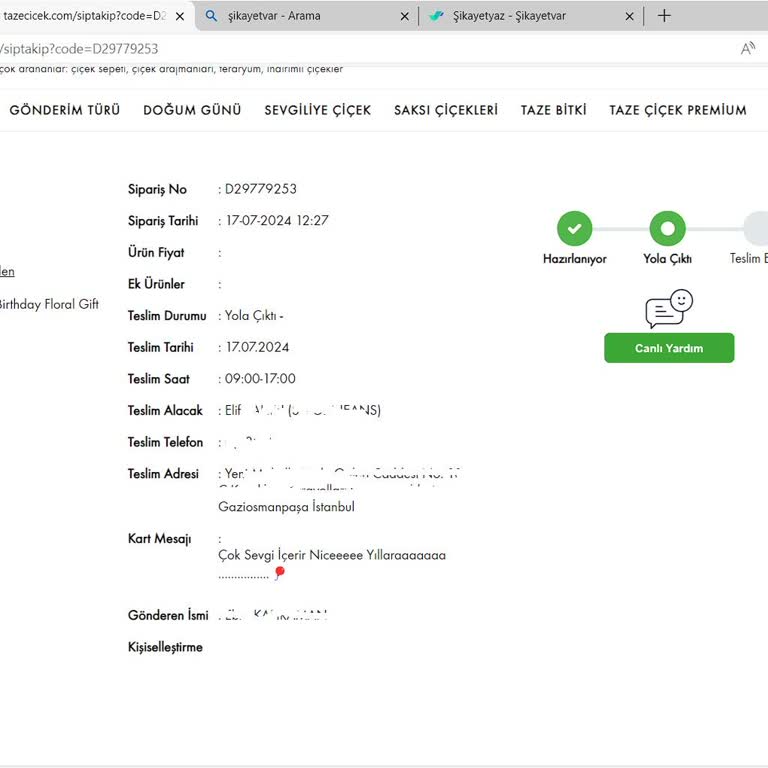Select the order number D29779253 text

pos(261,189)
